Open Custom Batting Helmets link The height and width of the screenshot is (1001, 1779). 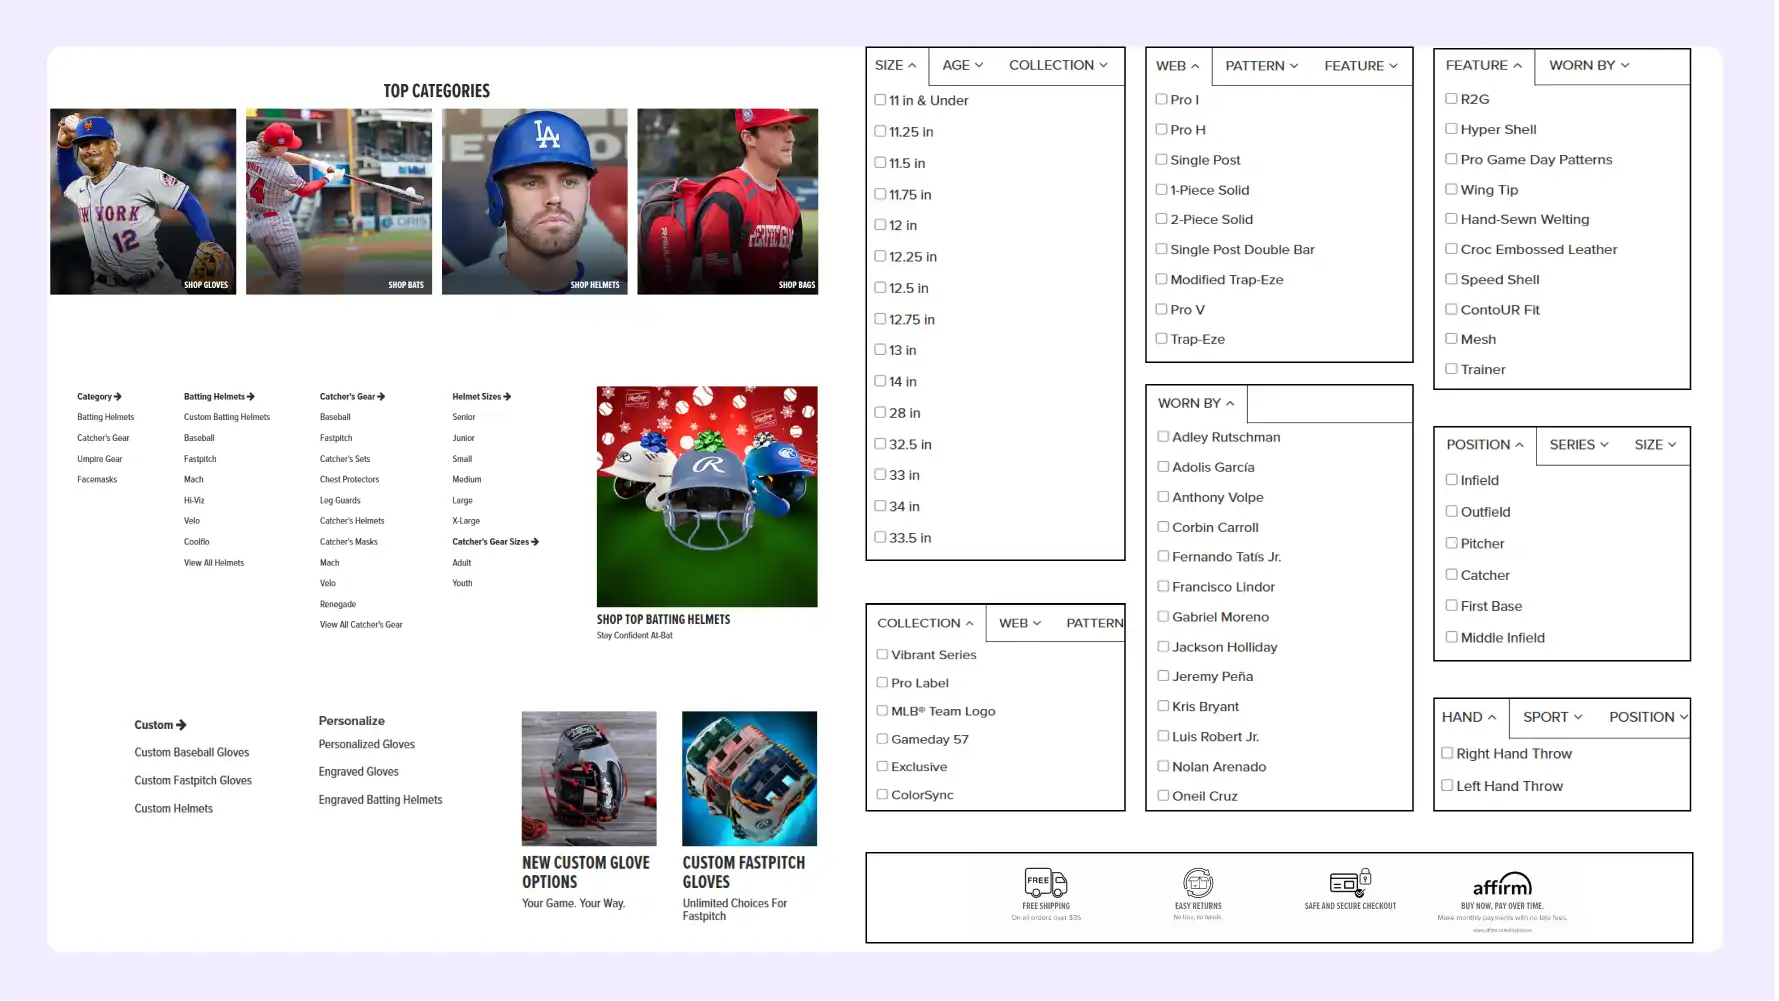[227, 417]
